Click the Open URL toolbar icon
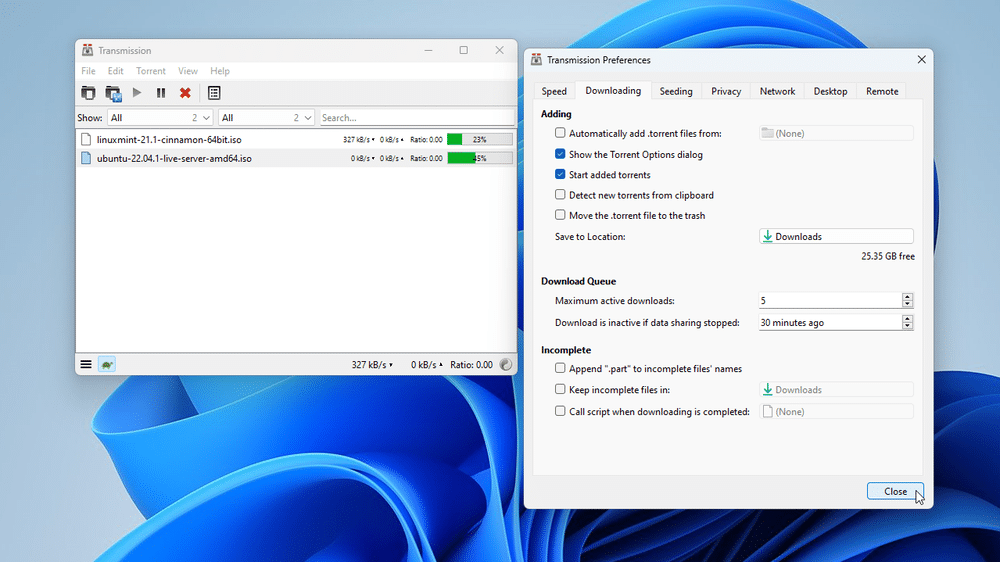Screen dimensions: 1000x562 coord(113,93)
